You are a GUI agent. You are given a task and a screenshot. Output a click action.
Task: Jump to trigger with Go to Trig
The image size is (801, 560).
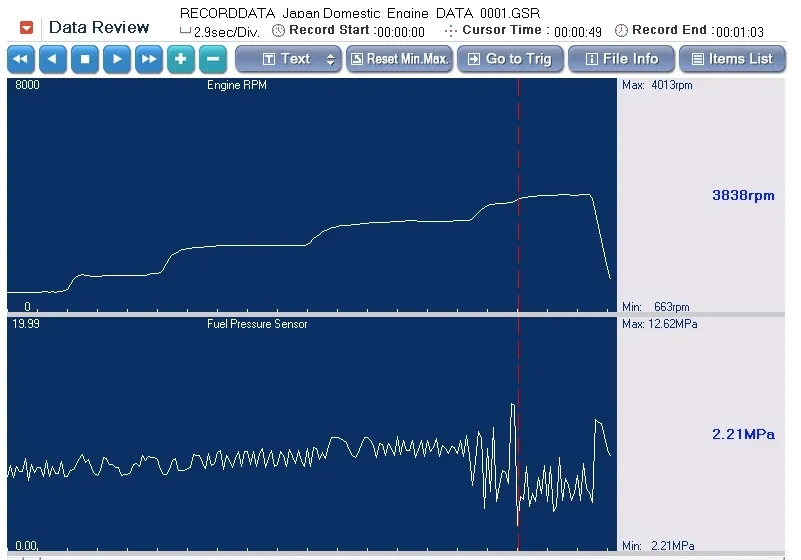510,59
